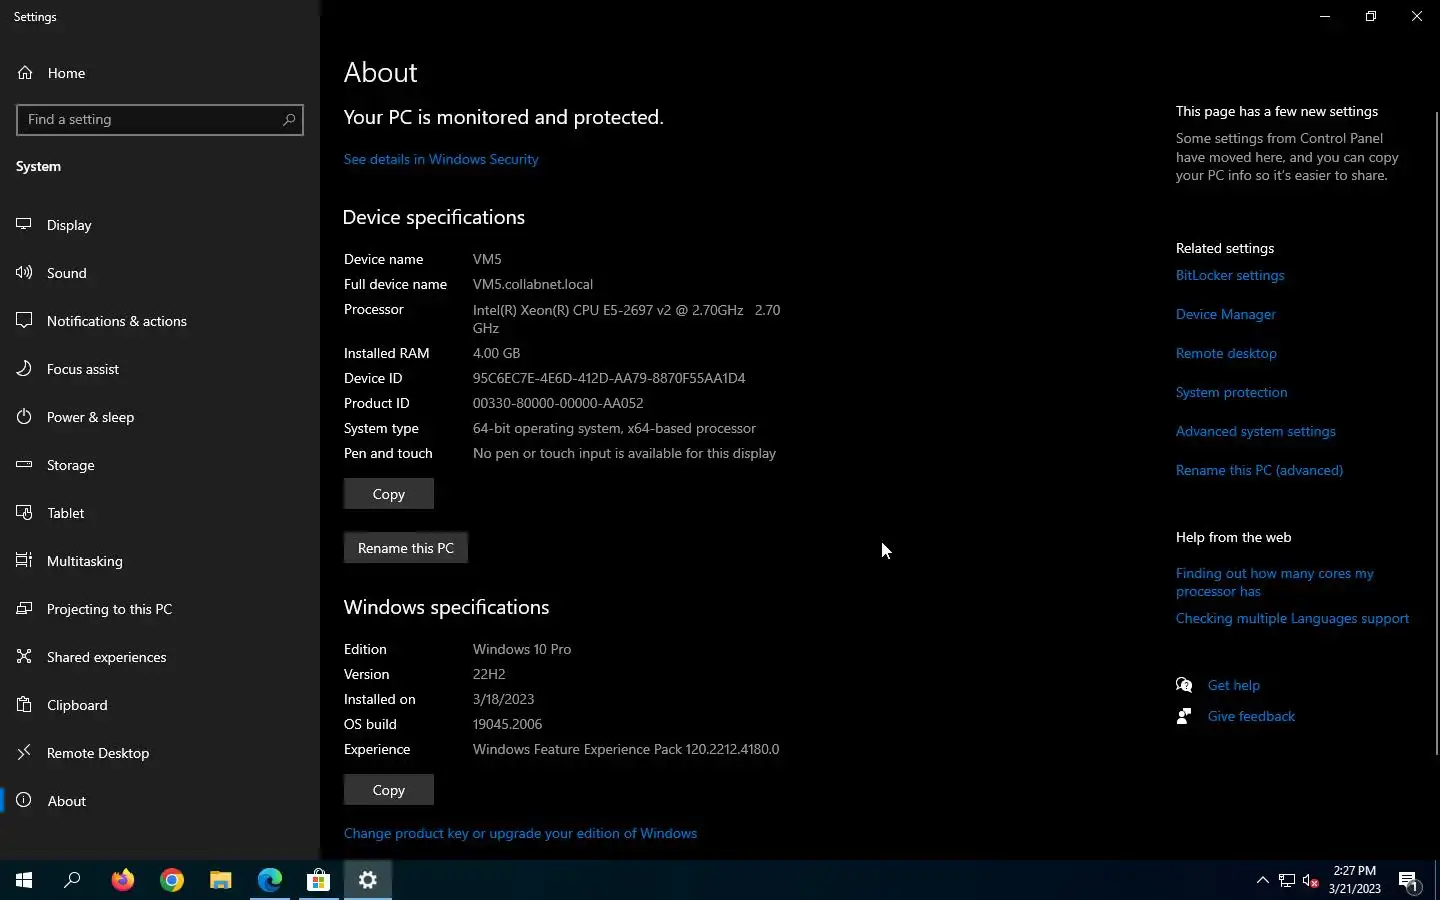Click the Version value 22H2
This screenshot has width=1440, height=900.
point(489,674)
